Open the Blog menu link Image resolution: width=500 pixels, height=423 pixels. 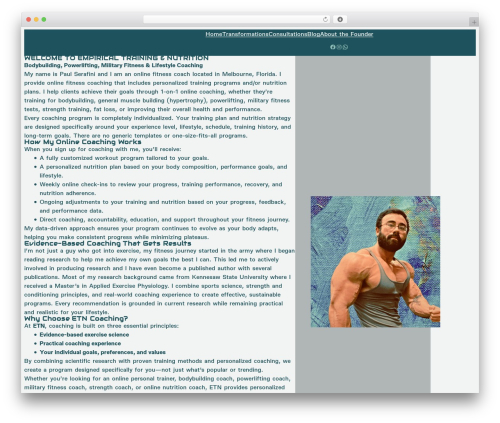(314, 34)
